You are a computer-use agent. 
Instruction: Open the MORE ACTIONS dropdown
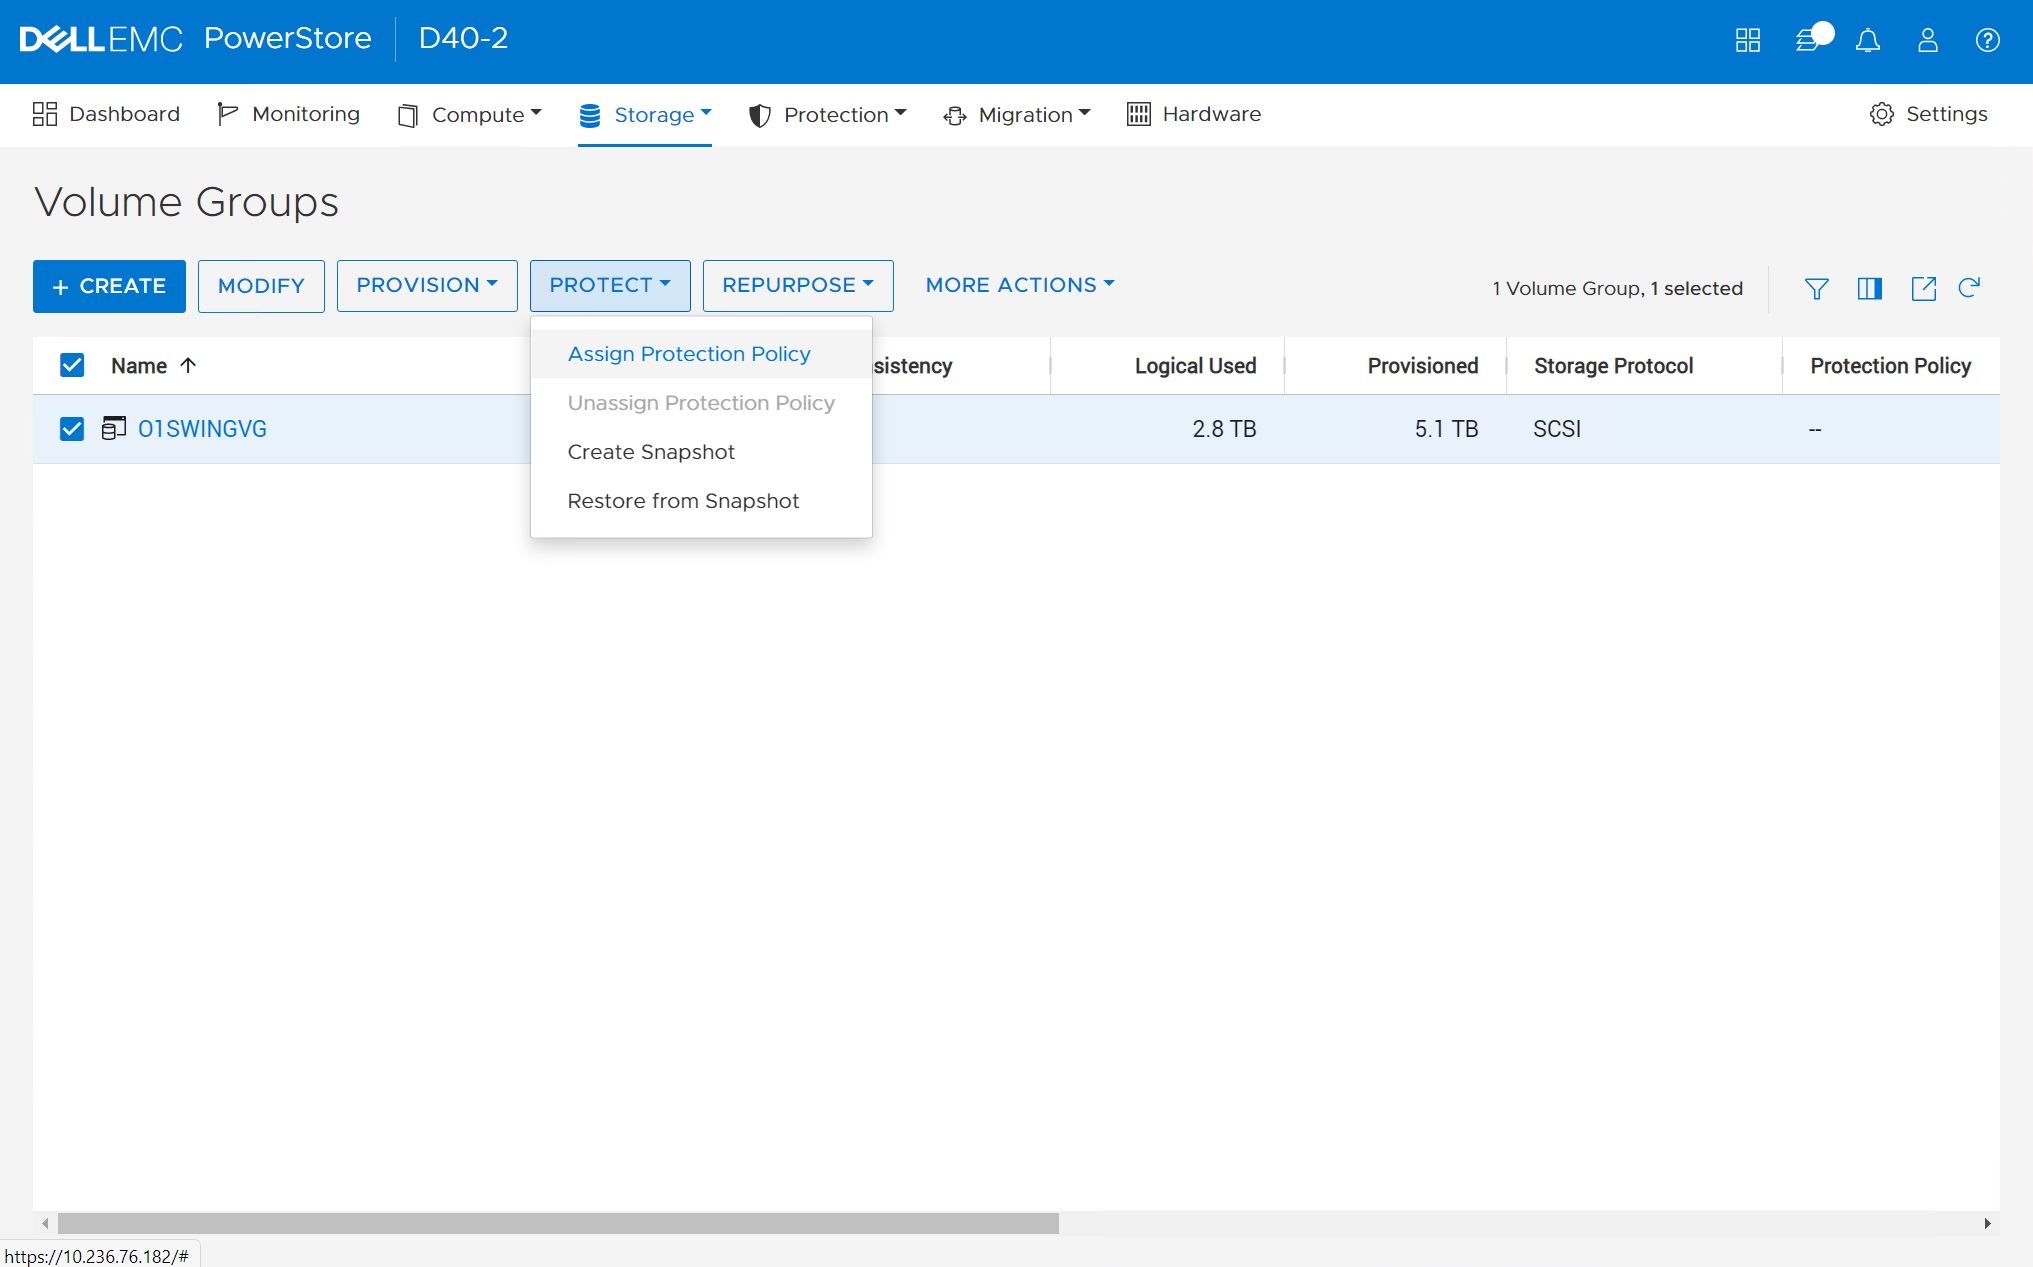[1019, 285]
